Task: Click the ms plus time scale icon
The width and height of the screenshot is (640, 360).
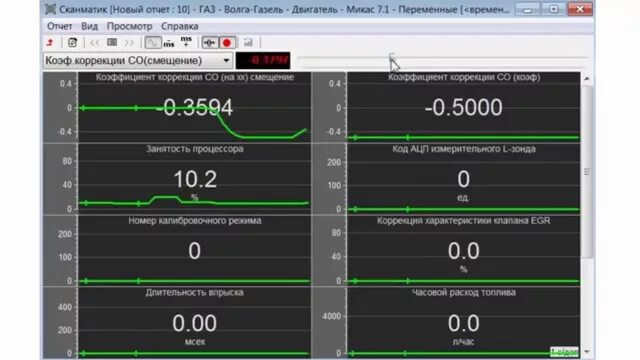Action: (x=186, y=42)
